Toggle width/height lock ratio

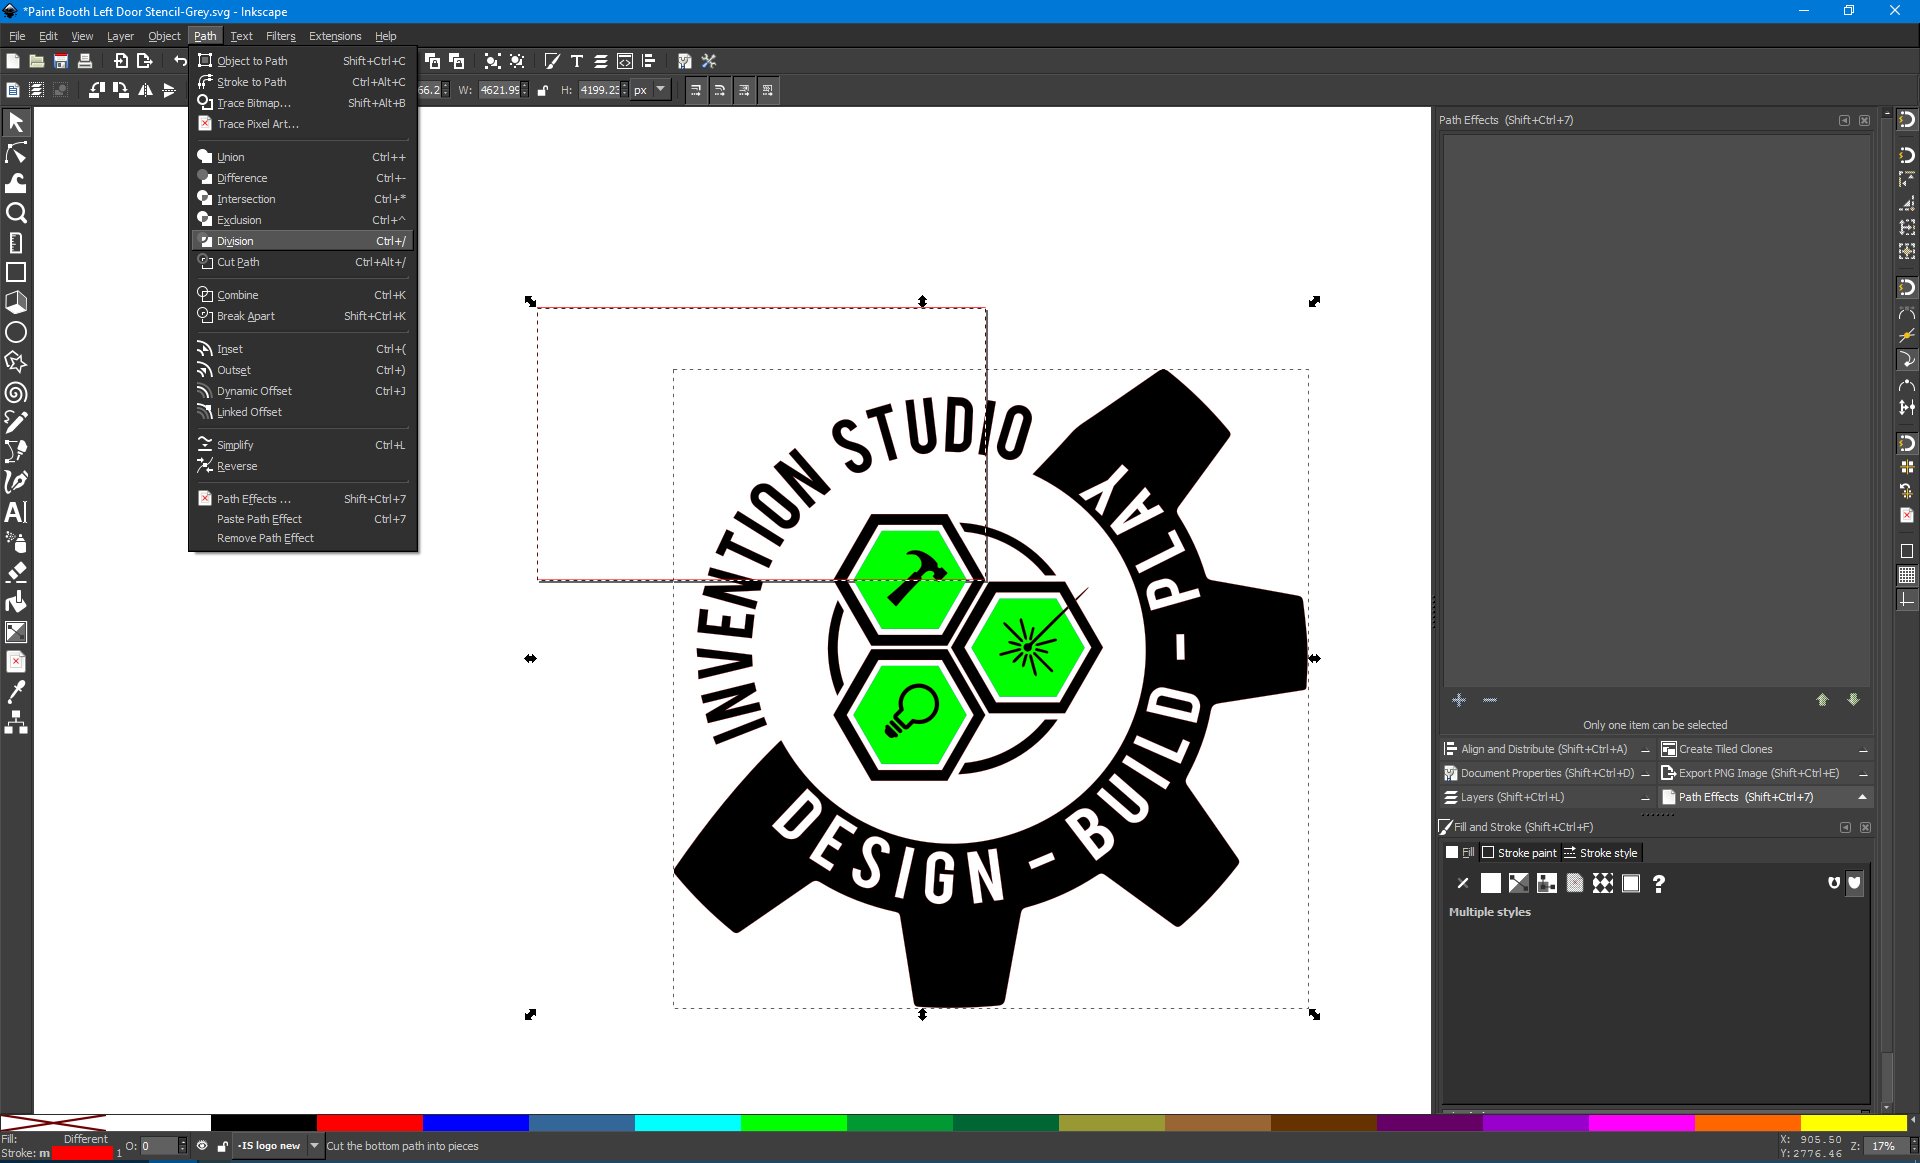543,90
